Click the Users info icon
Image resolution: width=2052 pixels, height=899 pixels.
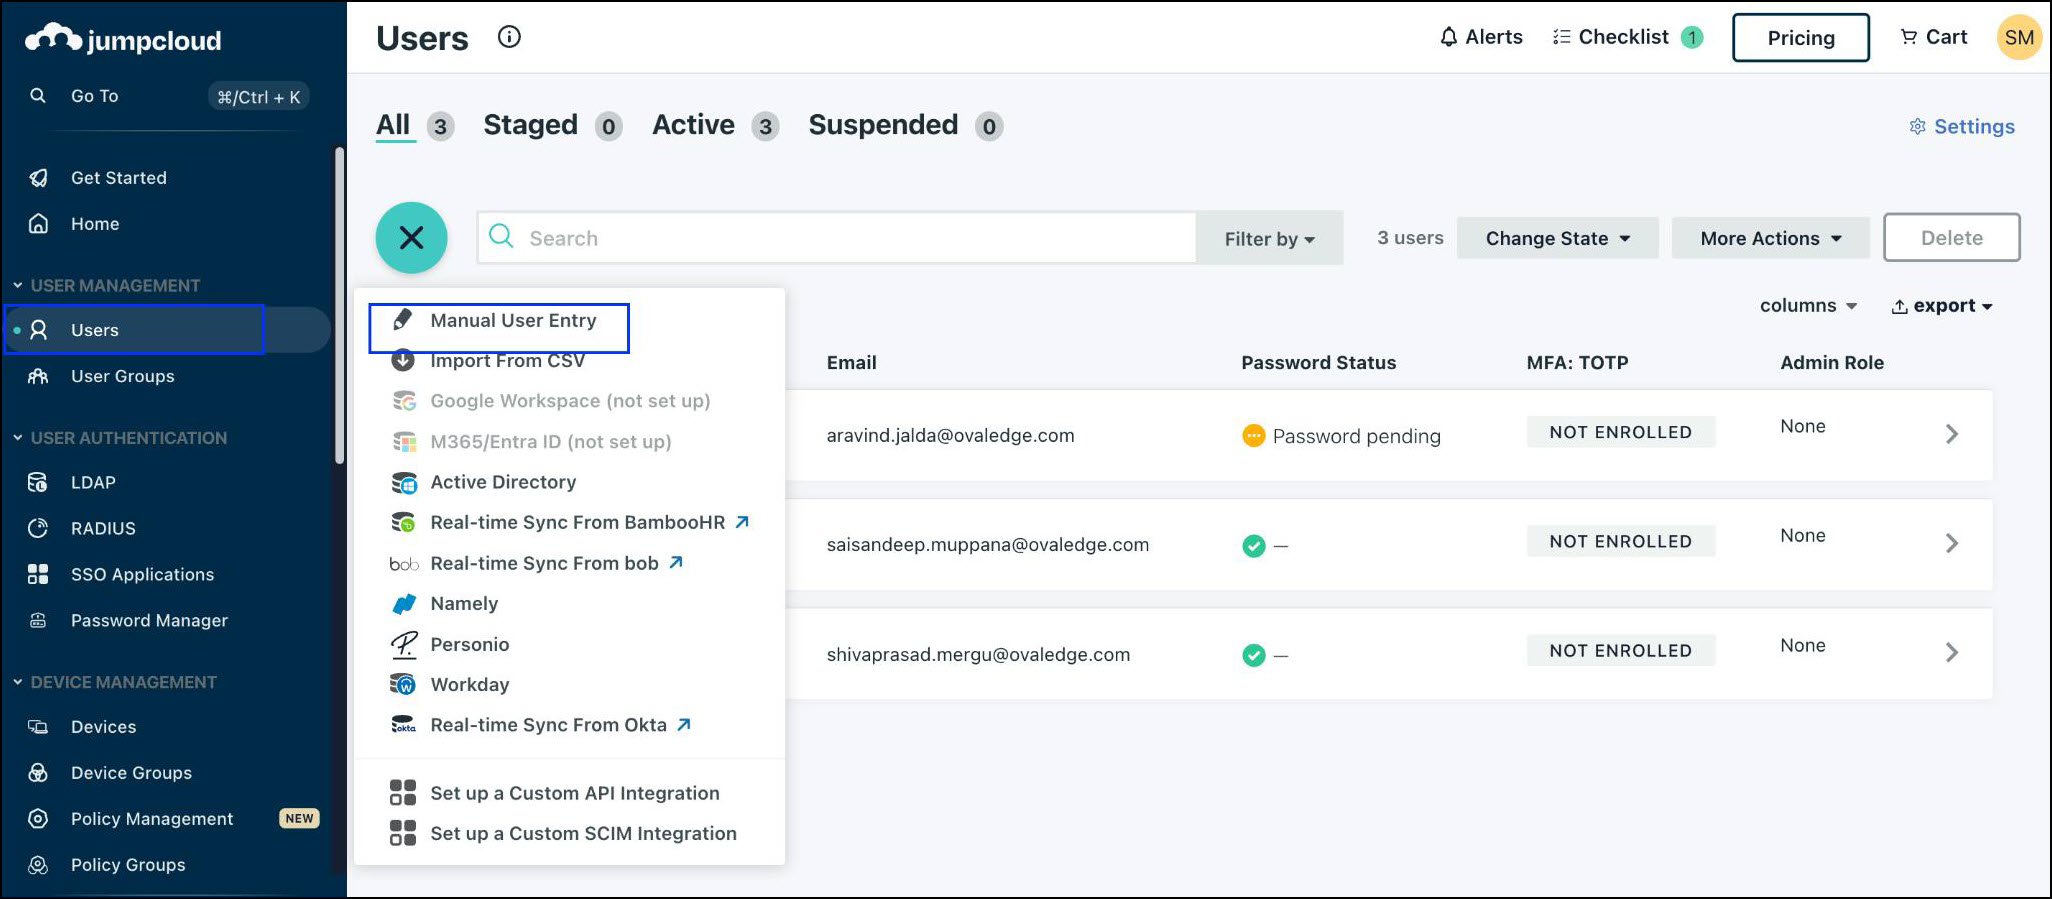509,37
